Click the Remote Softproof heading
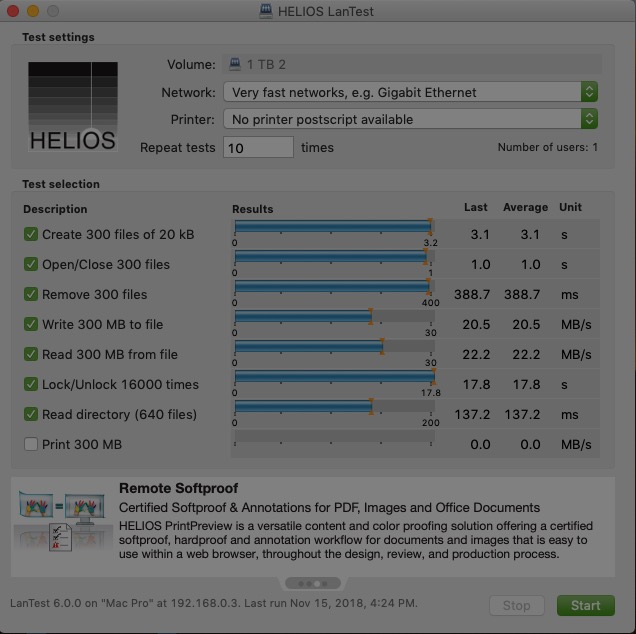Screen dimensions: 636x634 [x=178, y=488]
